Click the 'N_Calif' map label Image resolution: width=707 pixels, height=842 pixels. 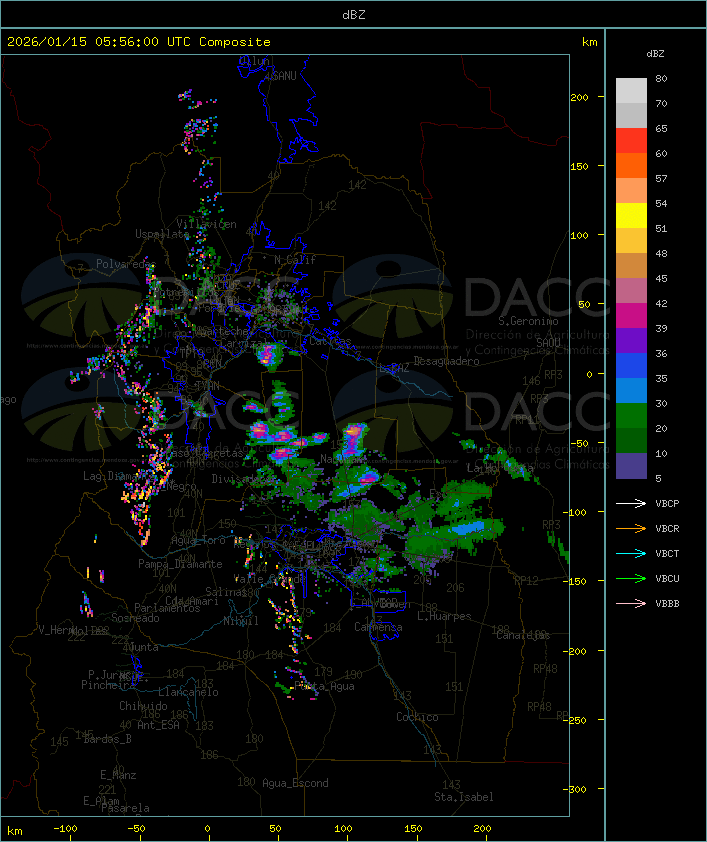click(295, 259)
